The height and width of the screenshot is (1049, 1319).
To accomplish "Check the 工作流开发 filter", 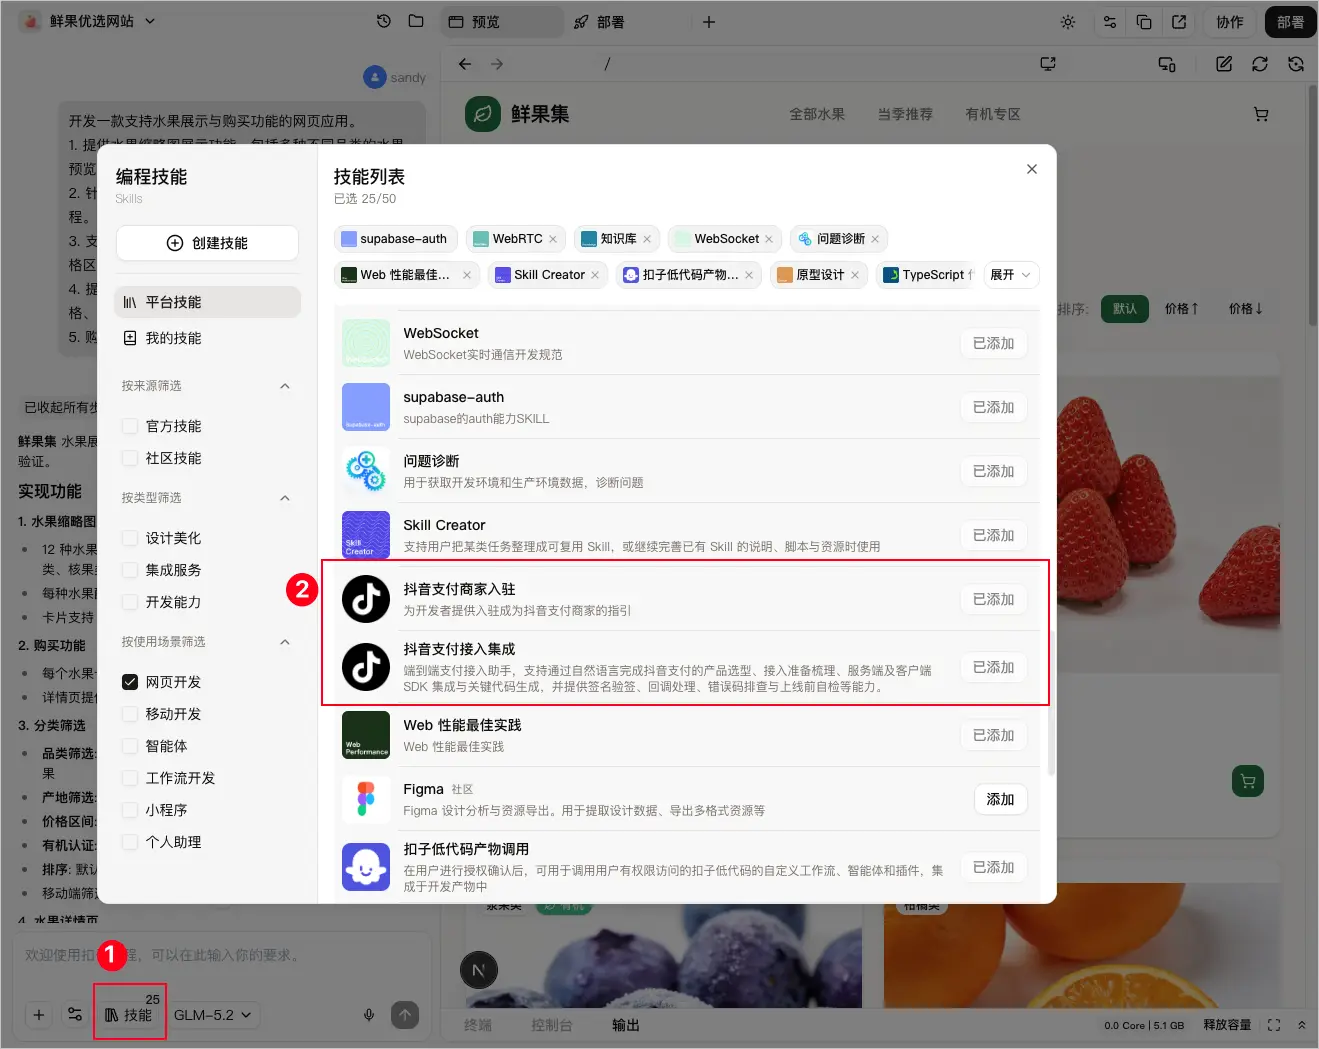I will coord(130,778).
